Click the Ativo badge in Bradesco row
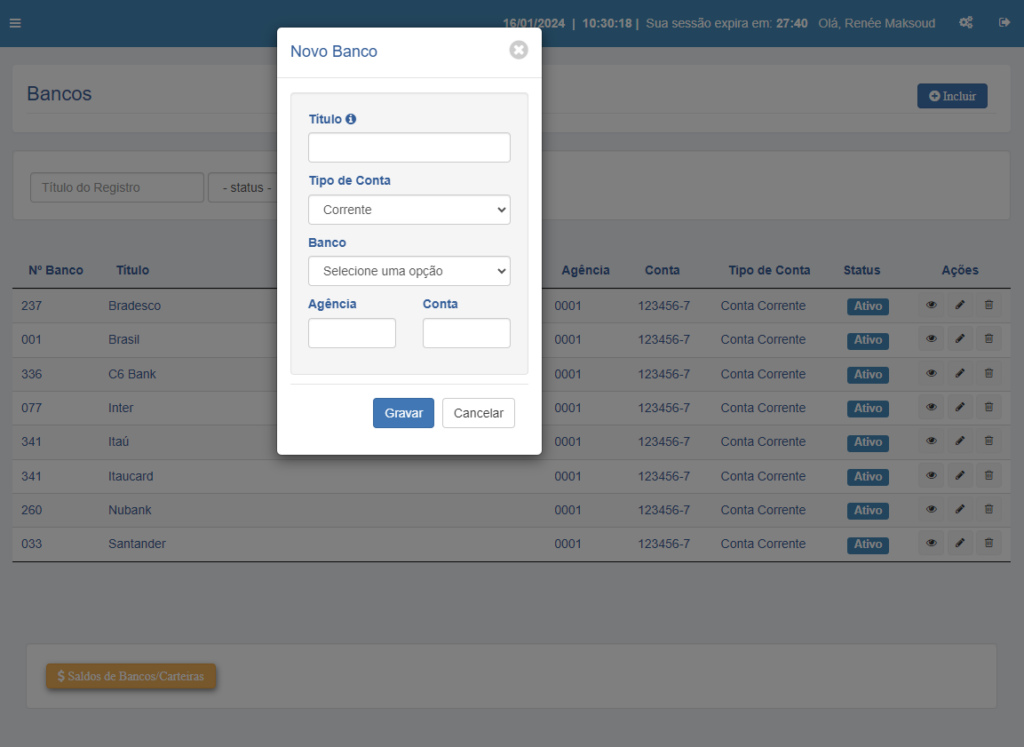This screenshot has width=1024, height=747. pyautogui.click(x=867, y=306)
